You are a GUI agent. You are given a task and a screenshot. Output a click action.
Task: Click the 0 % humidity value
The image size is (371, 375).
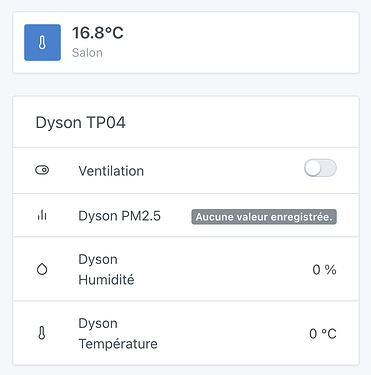(324, 269)
